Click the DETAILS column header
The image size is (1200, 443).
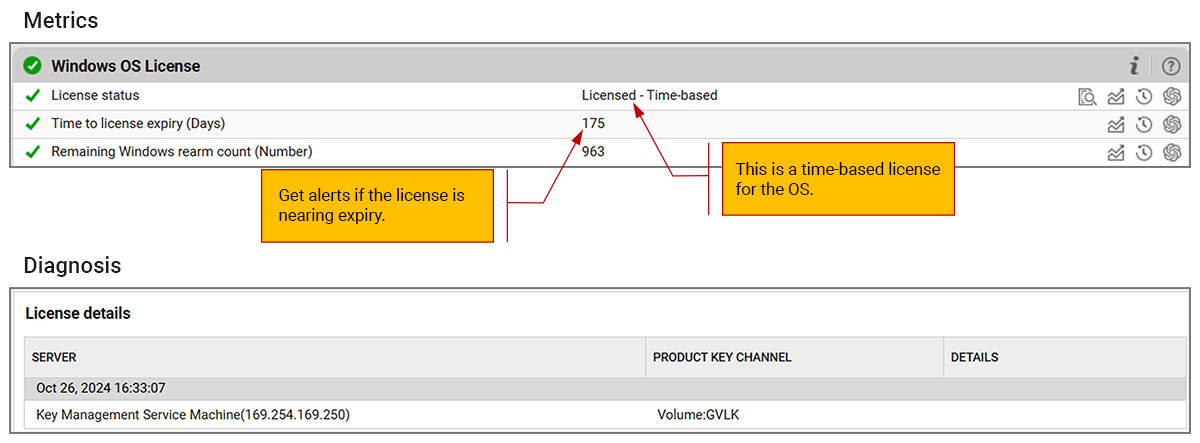(x=974, y=357)
